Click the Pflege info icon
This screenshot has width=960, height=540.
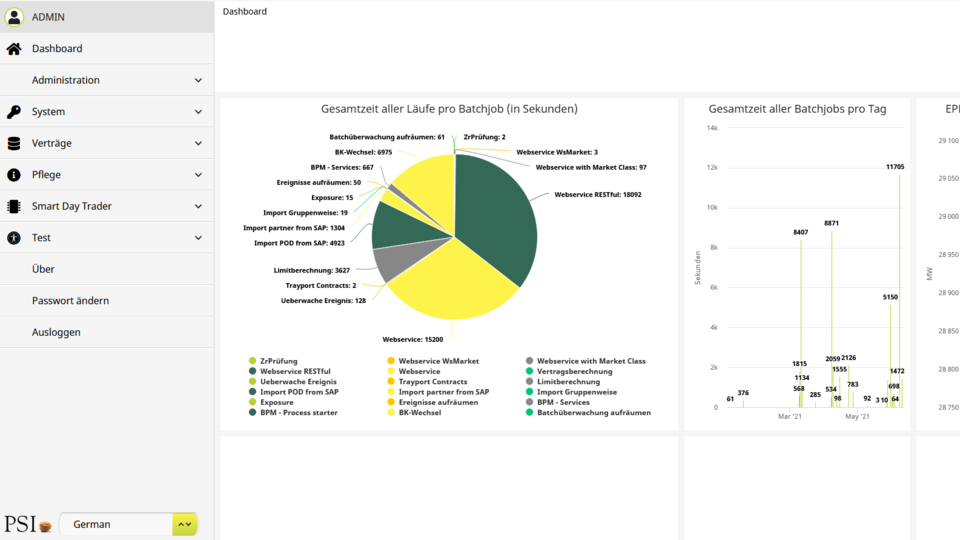point(14,175)
